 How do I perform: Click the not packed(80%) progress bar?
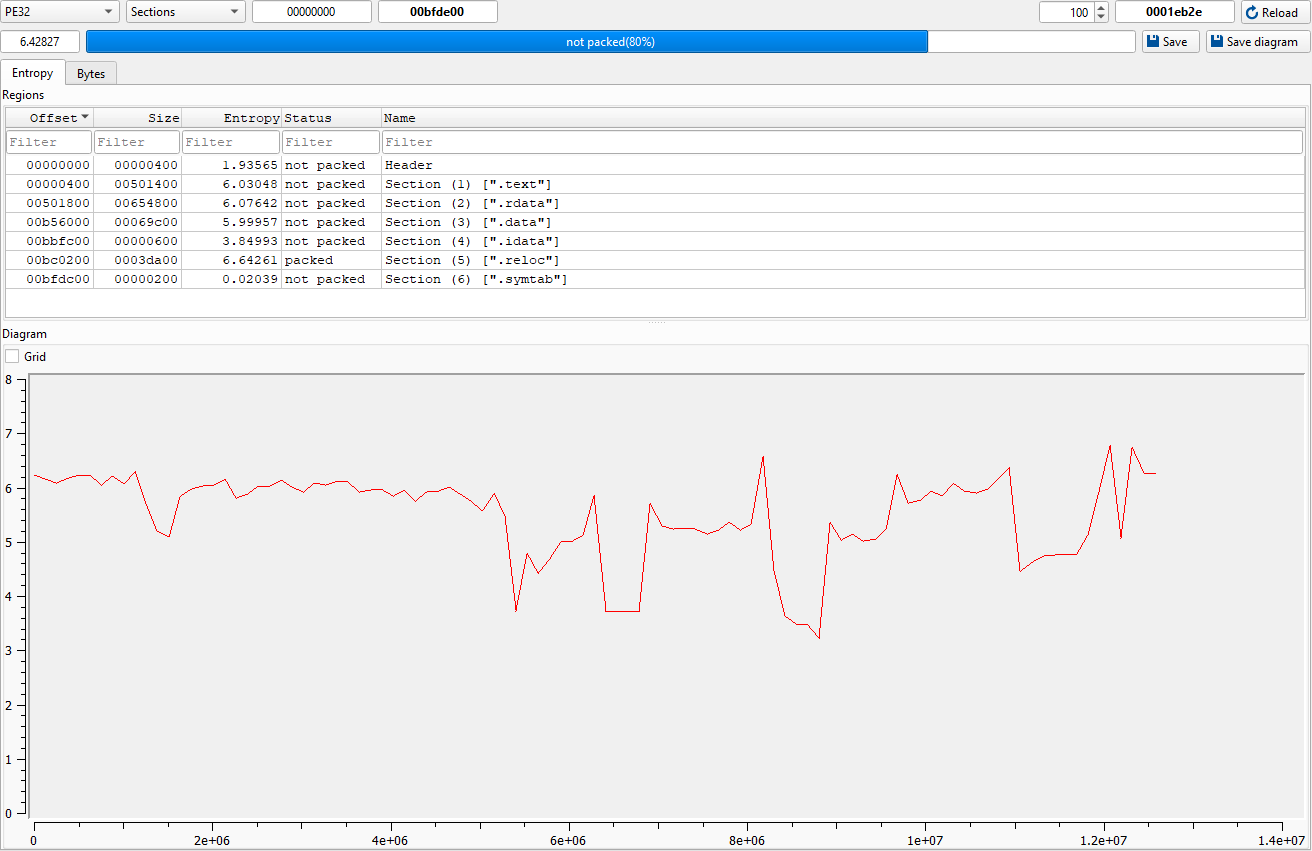[610, 42]
